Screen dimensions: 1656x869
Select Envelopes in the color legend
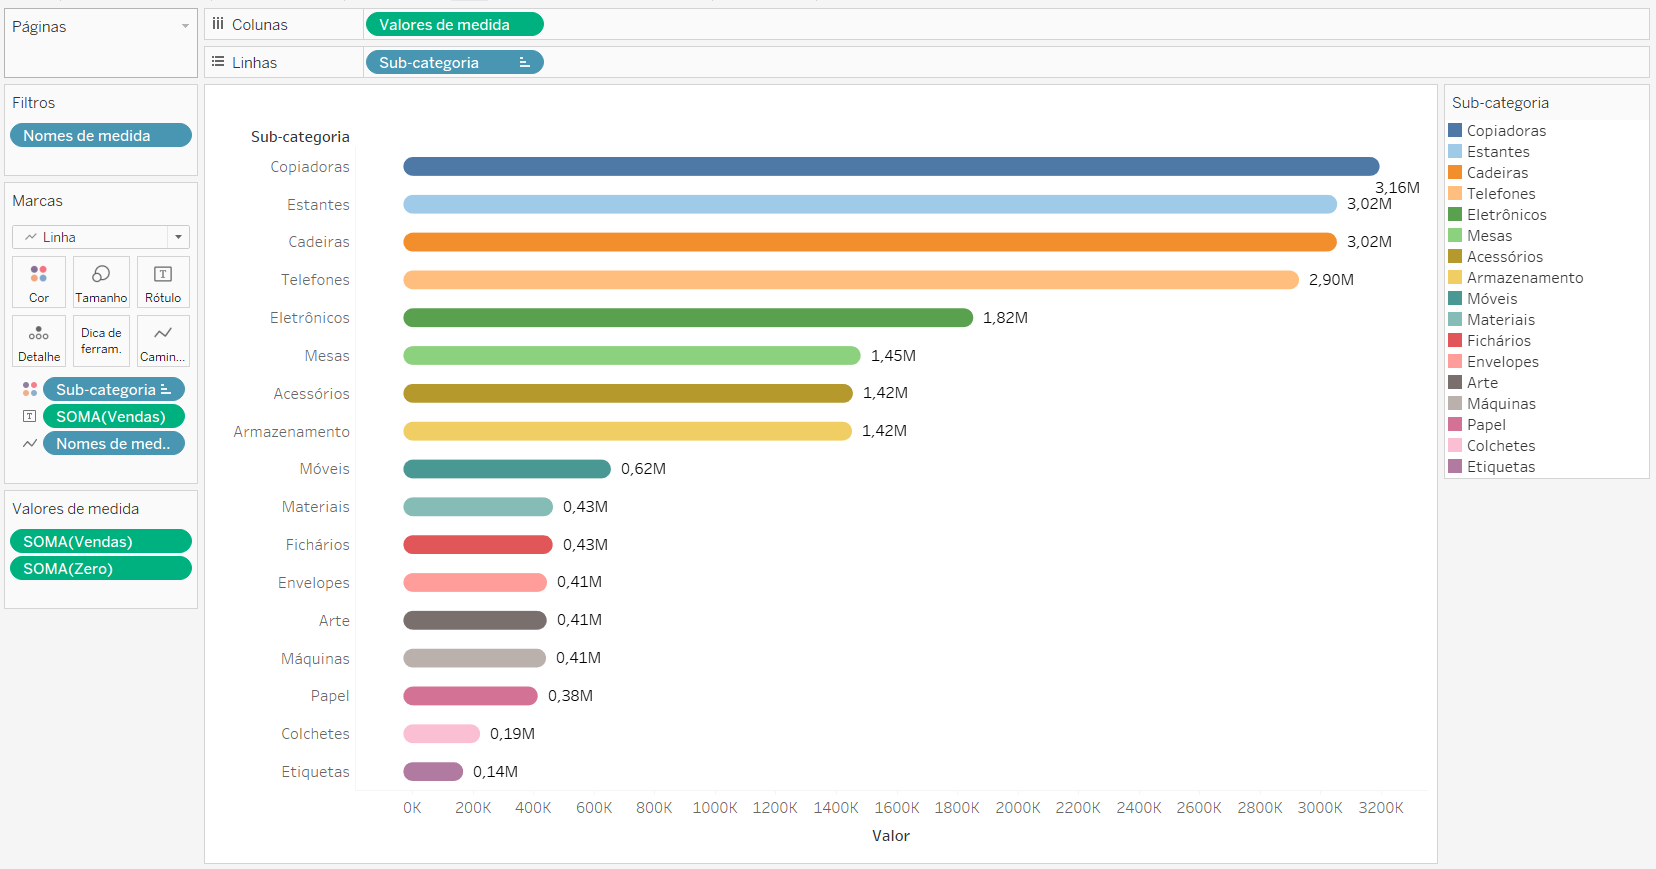[x=1502, y=361]
